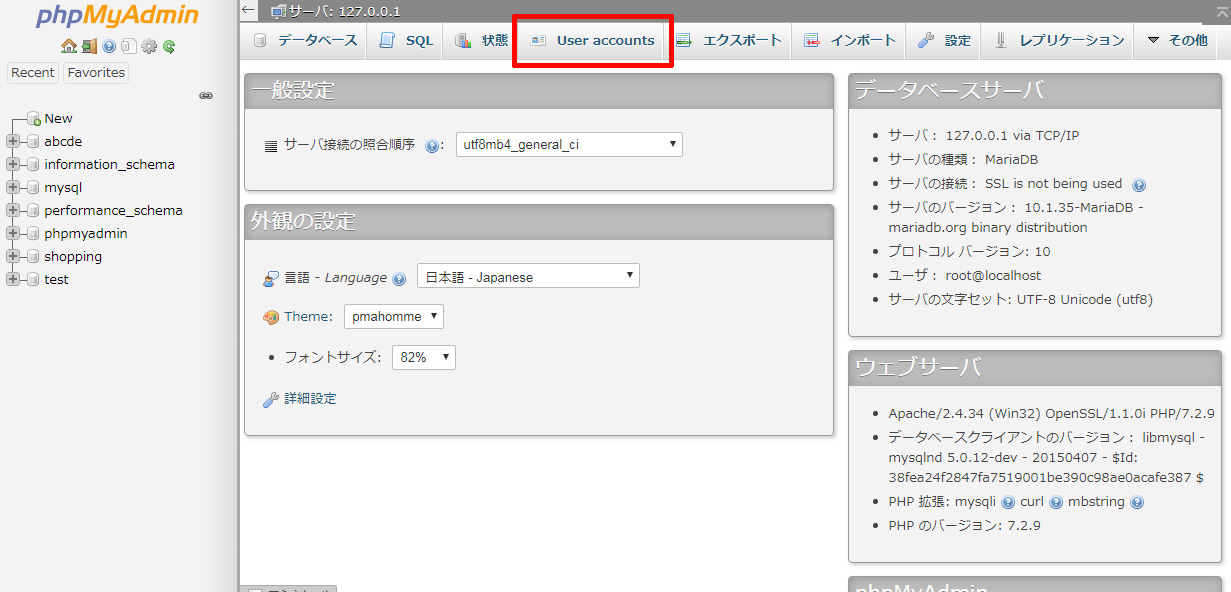The image size is (1231, 592).
Task: Click help icon next to Language label
Action: pyautogui.click(x=399, y=279)
